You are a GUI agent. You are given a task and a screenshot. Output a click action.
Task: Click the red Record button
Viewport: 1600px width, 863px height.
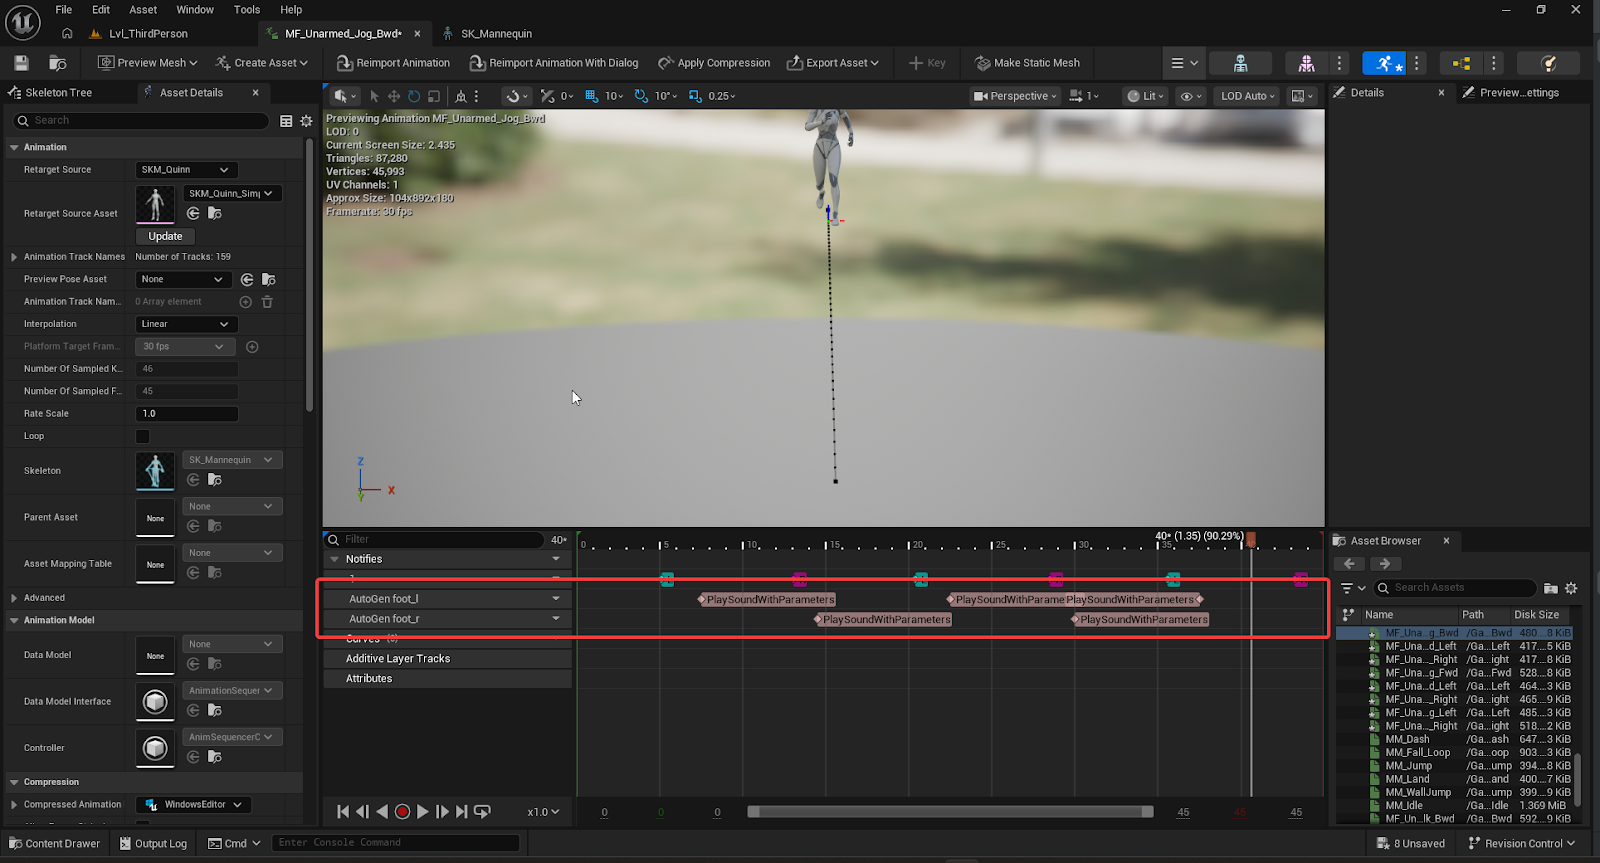click(402, 812)
